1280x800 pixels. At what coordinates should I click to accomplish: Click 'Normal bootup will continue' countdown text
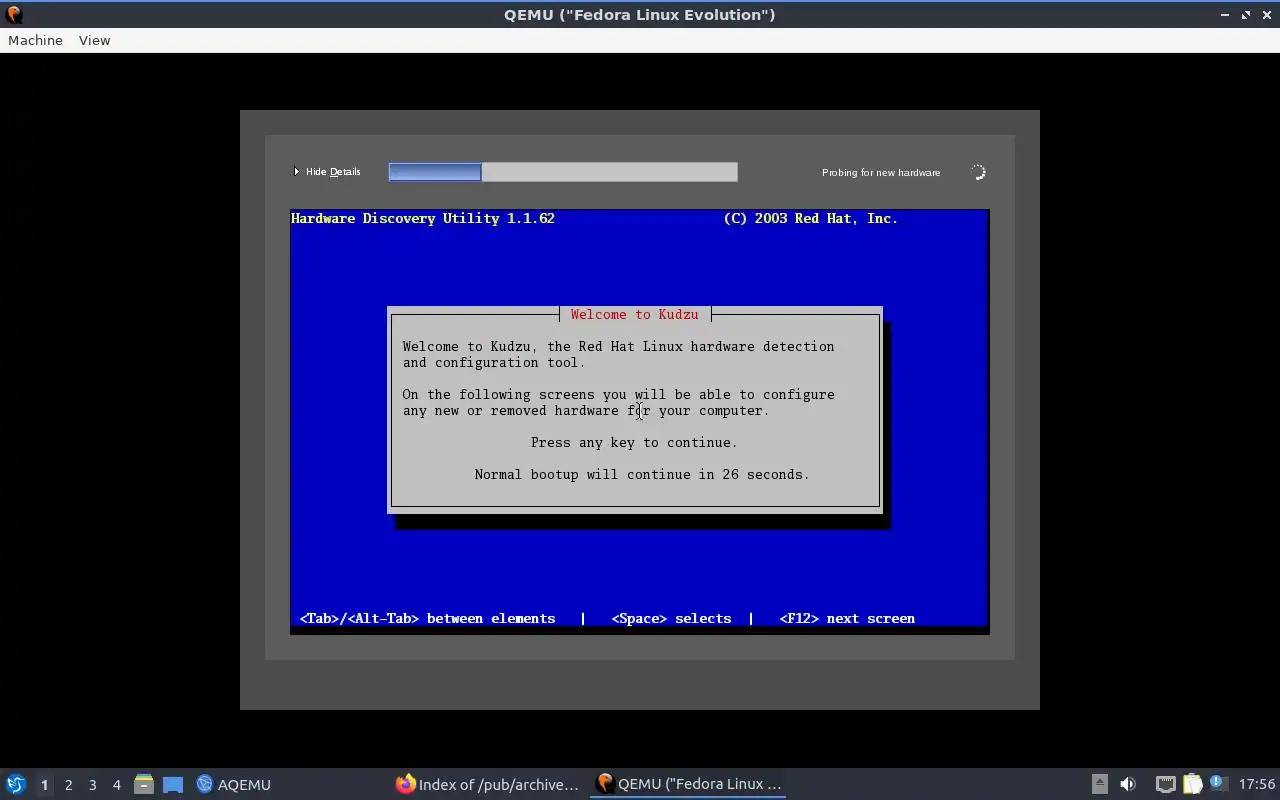tap(642, 474)
